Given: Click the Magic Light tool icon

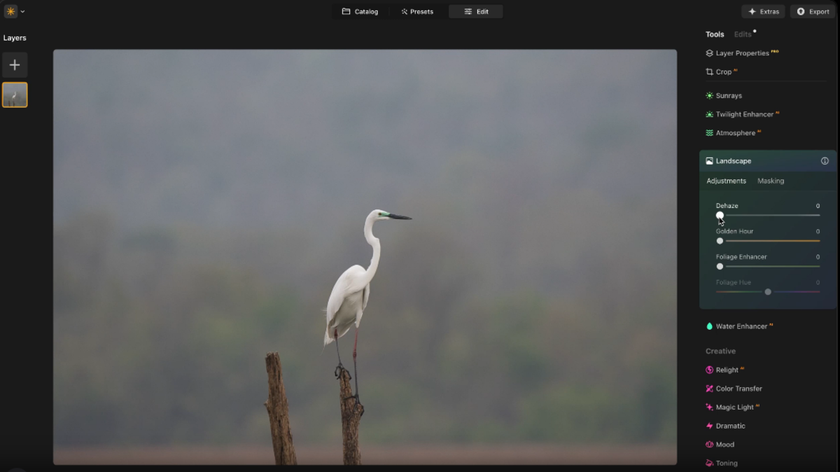Looking at the screenshot, I should tap(709, 407).
